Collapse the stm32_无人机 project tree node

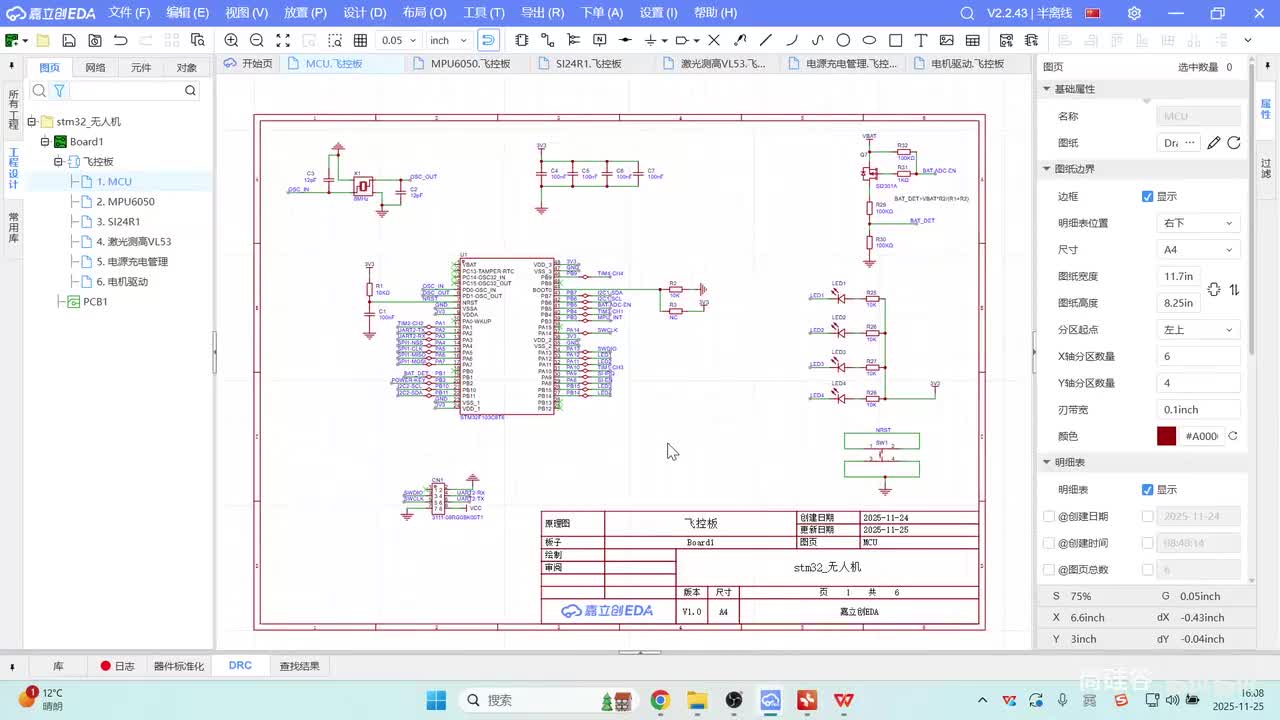(x=32, y=122)
